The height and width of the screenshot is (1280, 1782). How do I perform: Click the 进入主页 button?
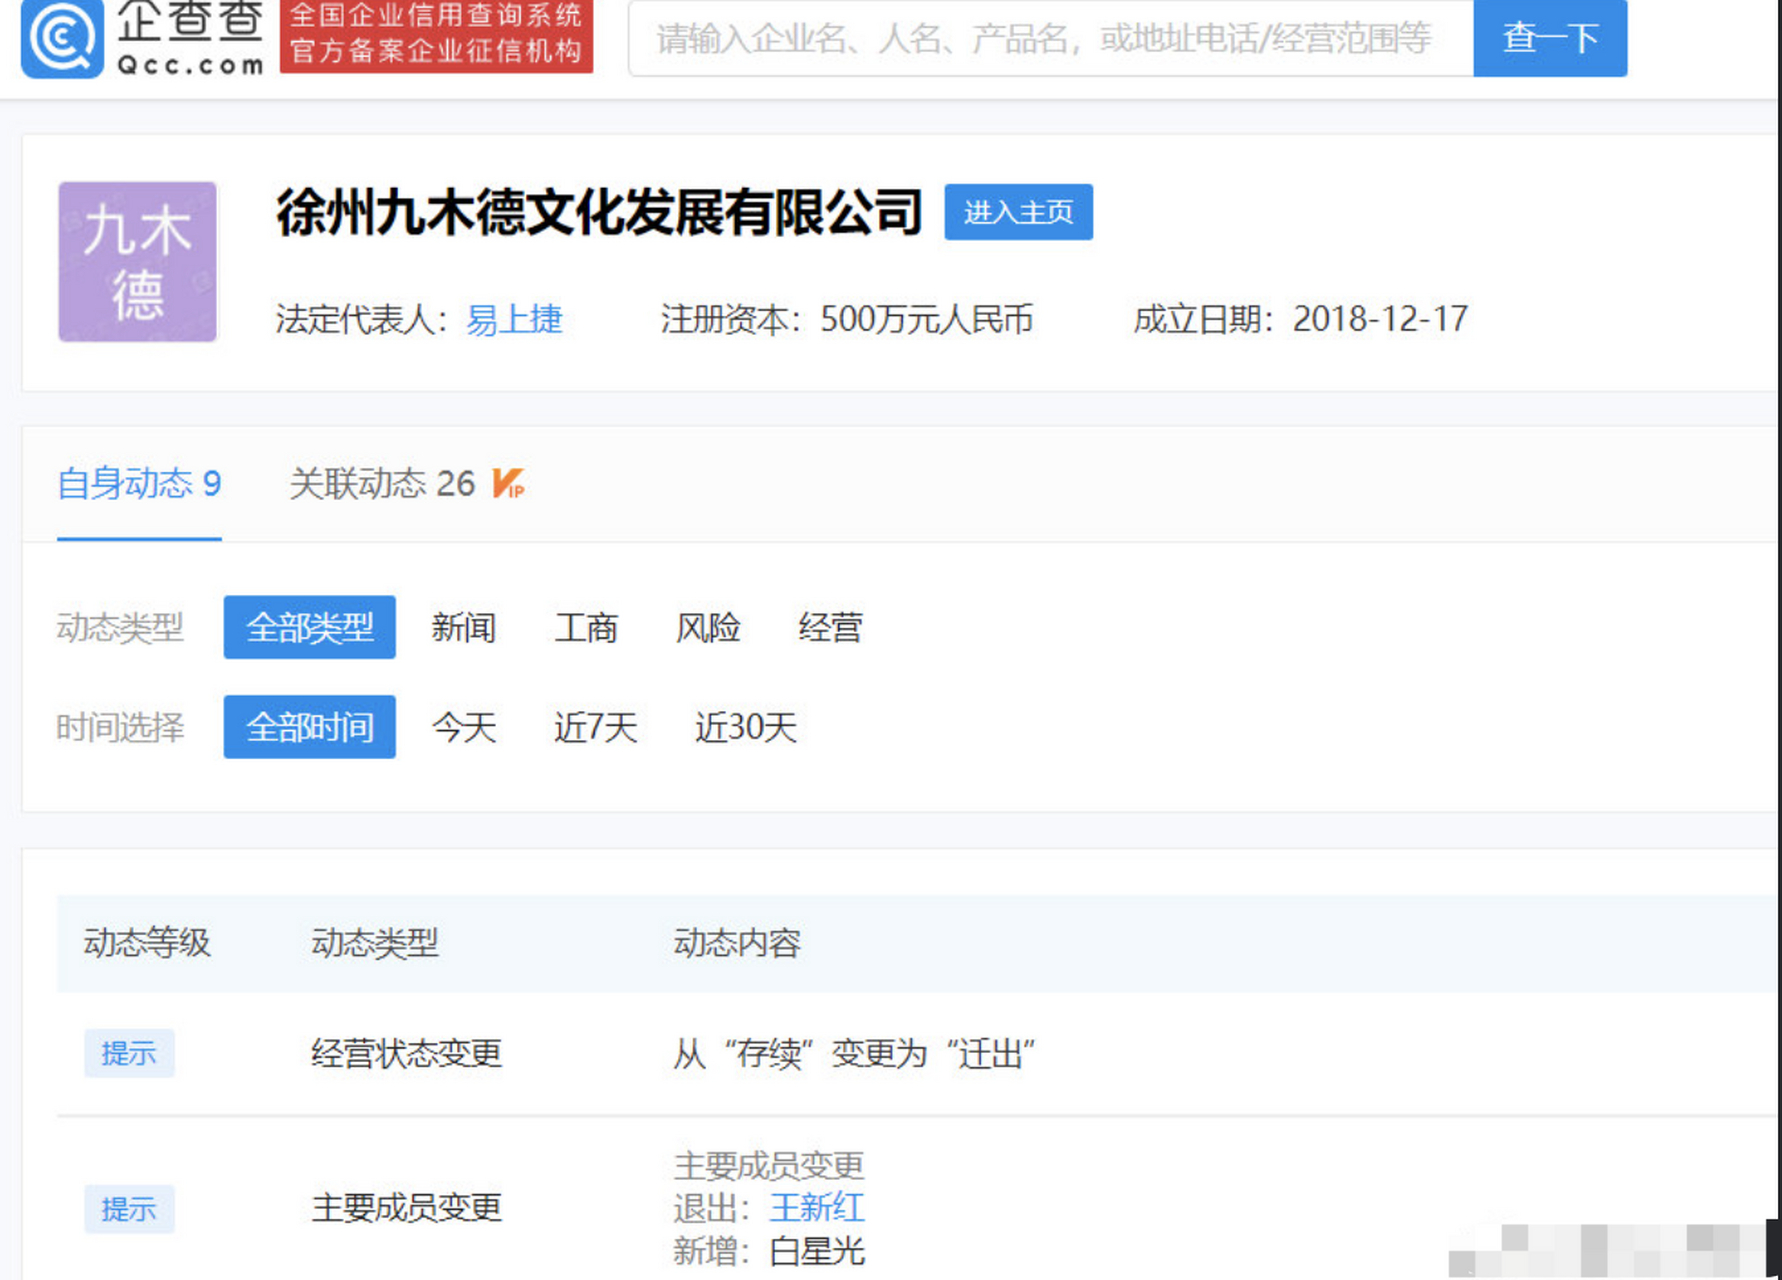coord(1018,212)
